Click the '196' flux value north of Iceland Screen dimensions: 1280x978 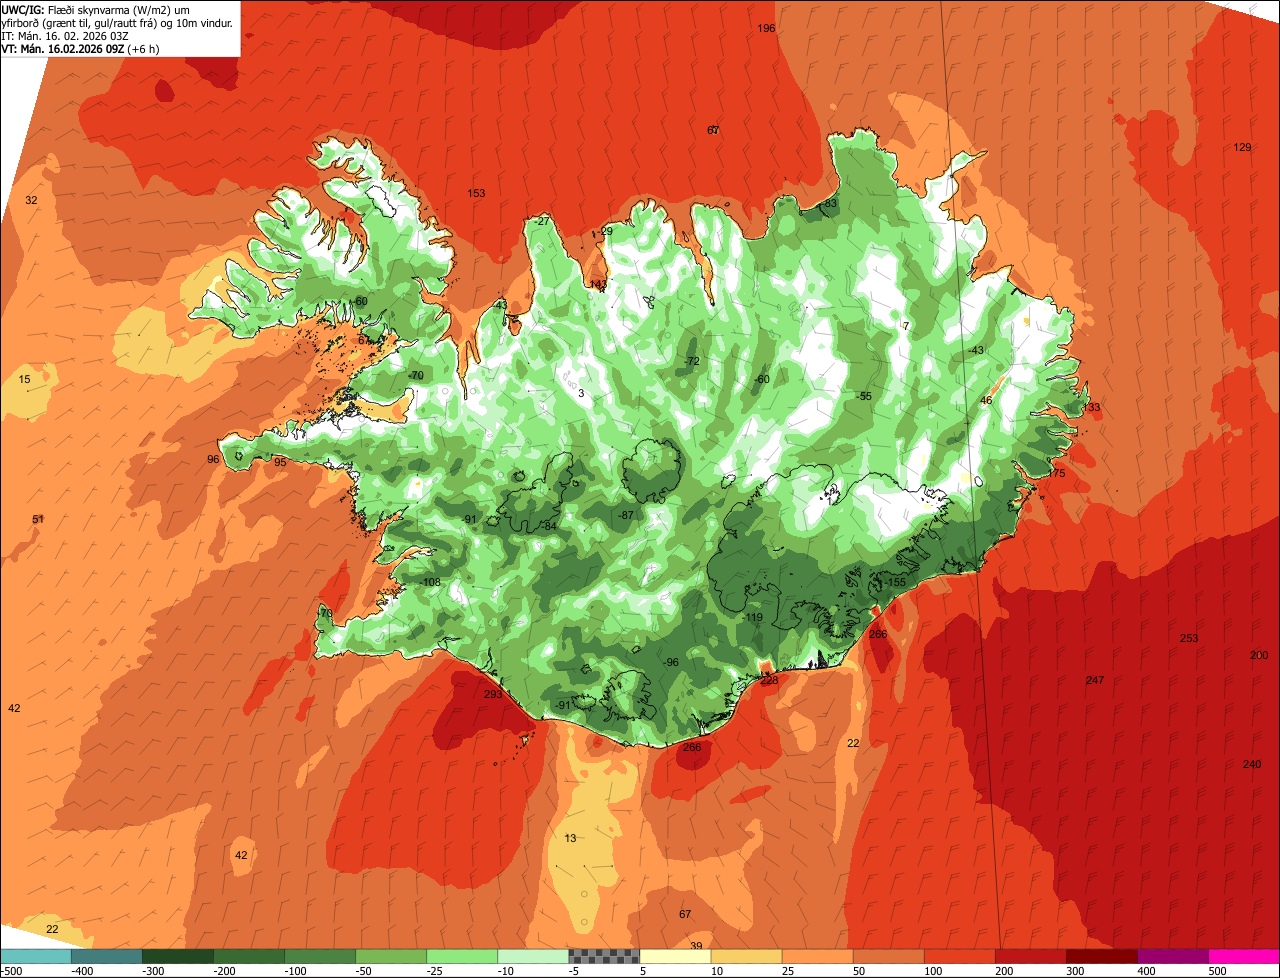(766, 28)
